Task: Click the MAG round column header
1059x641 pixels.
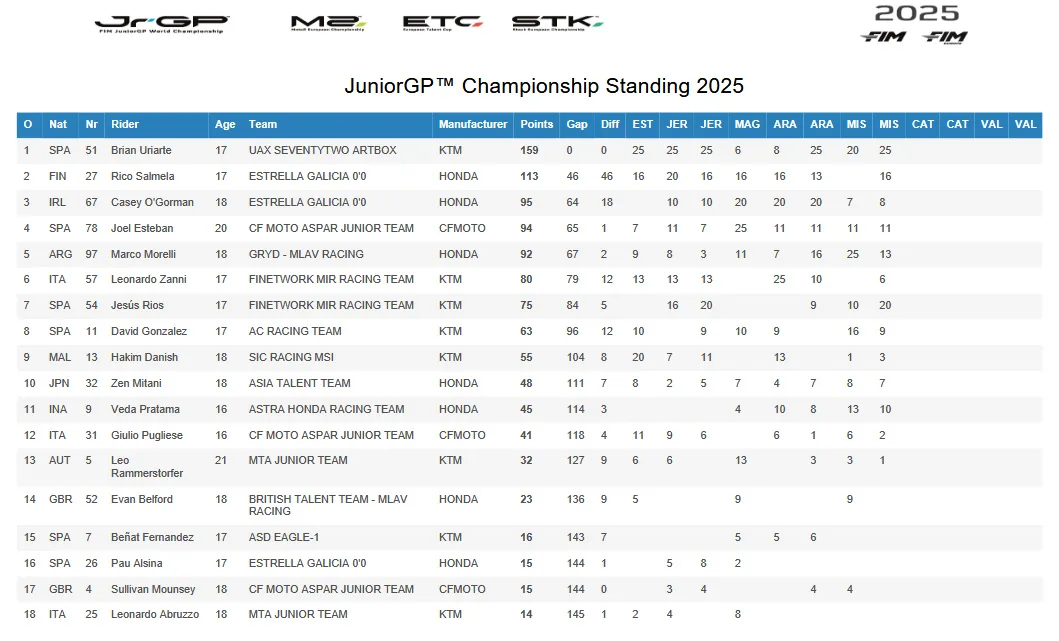Action: point(747,125)
